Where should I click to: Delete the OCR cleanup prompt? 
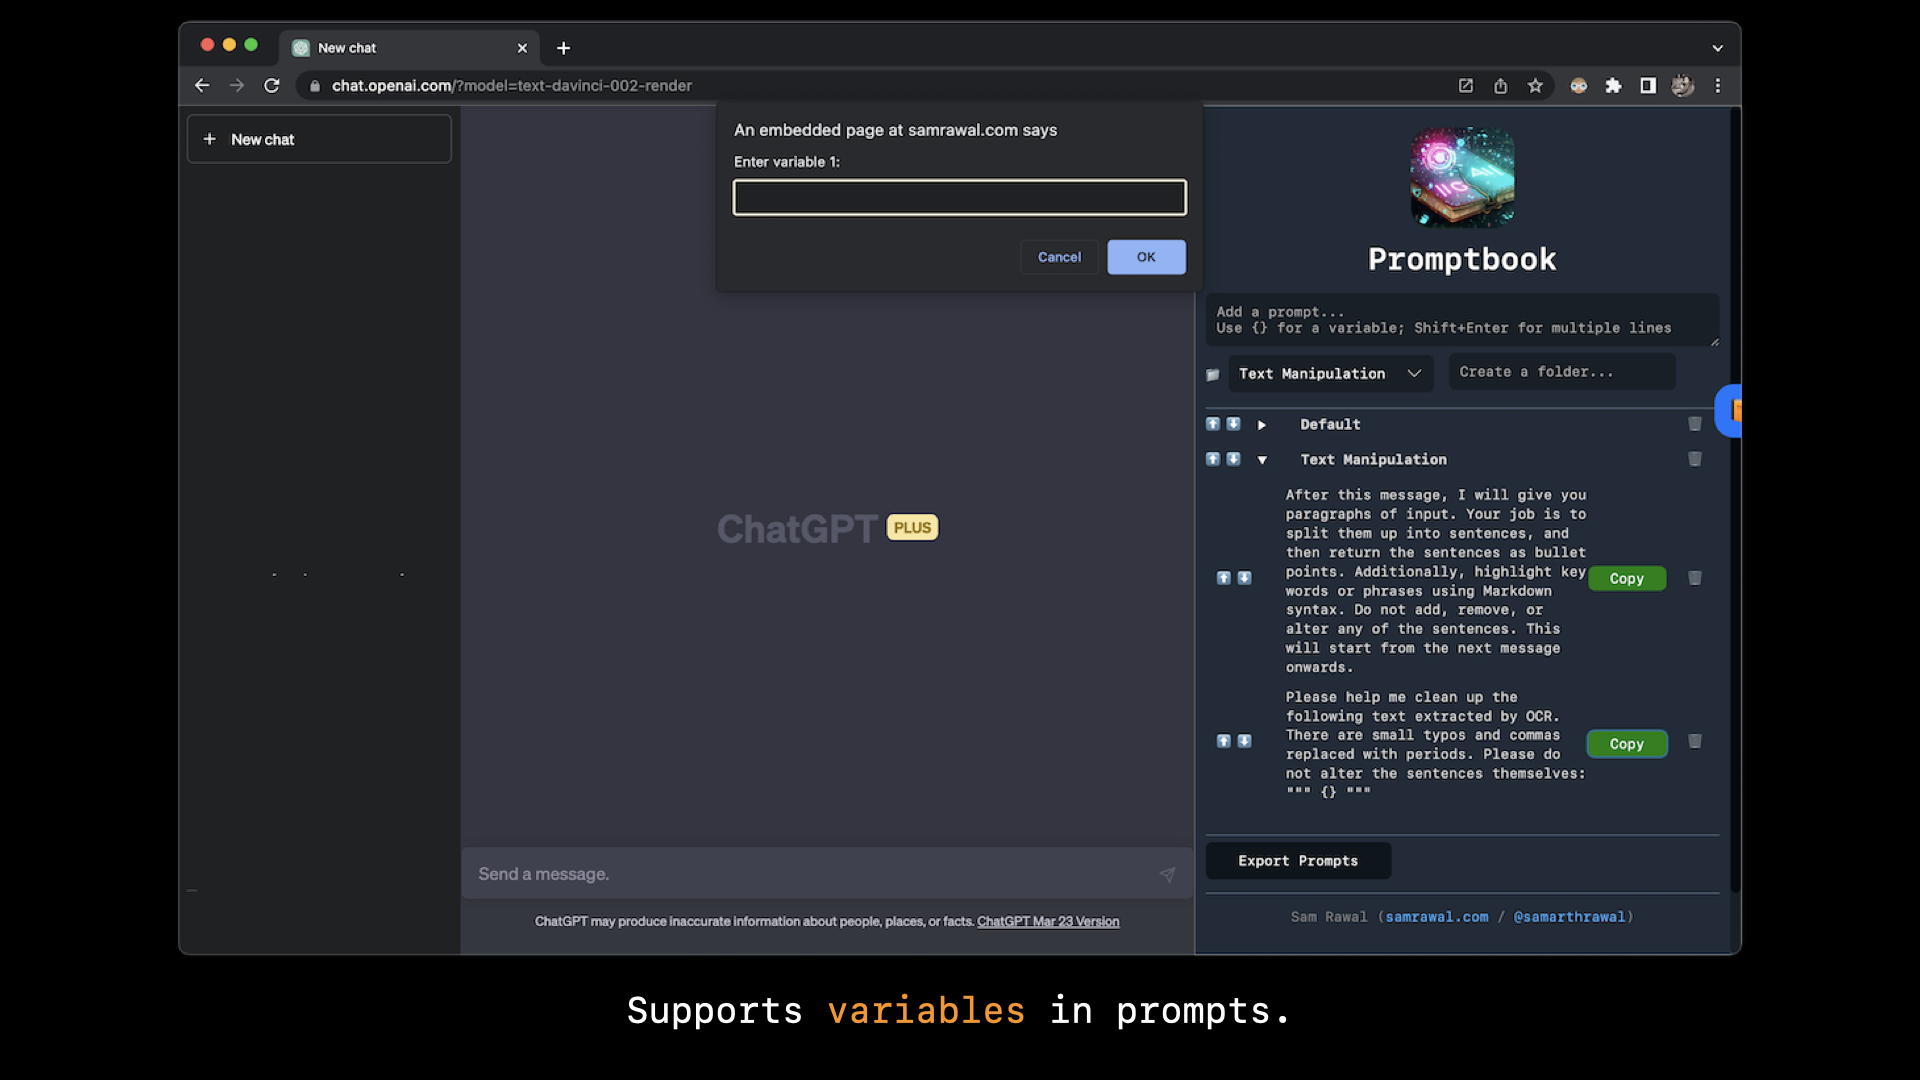[x=1695, y=741]
